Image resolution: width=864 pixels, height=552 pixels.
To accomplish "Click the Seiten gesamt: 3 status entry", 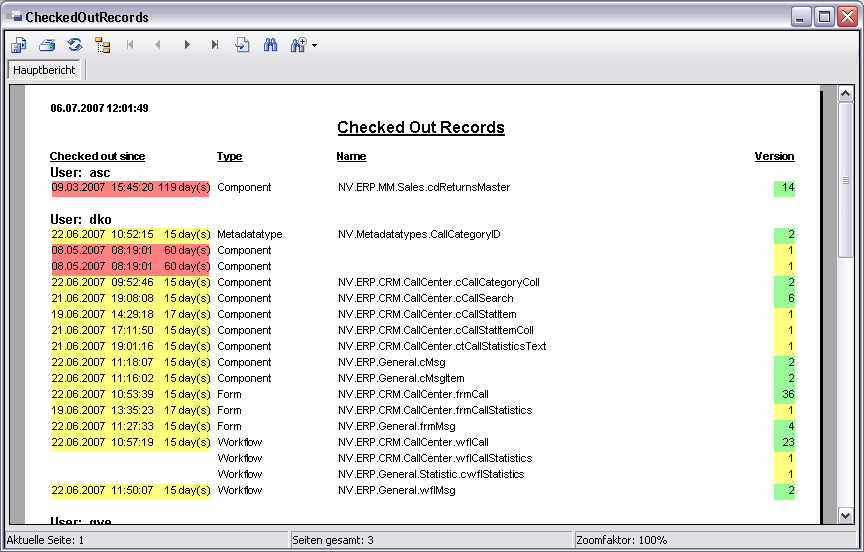I will pos(333,540).
